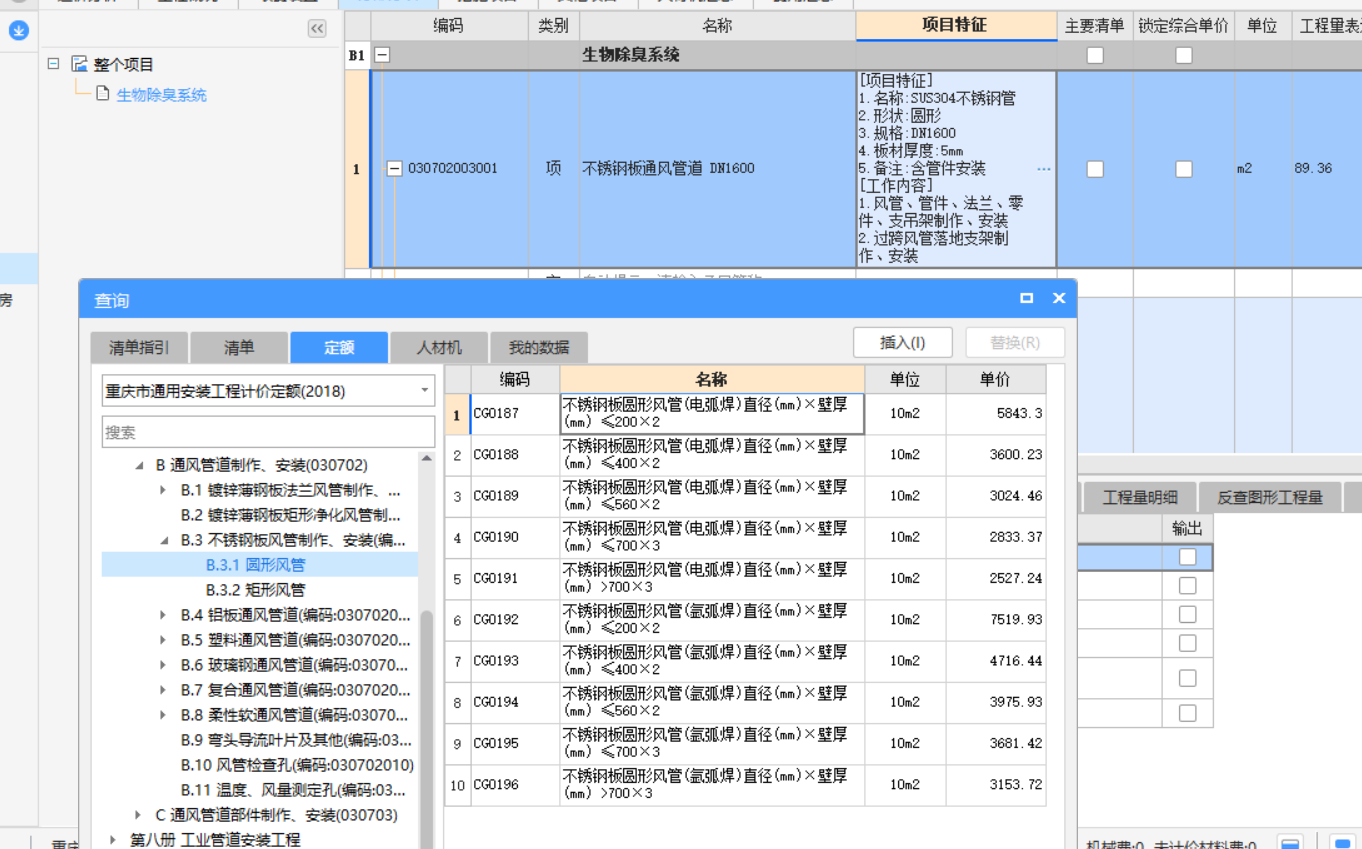Tick 主要清单 checkbox in 生物除臭系统 row

(x=1095, y=55)
